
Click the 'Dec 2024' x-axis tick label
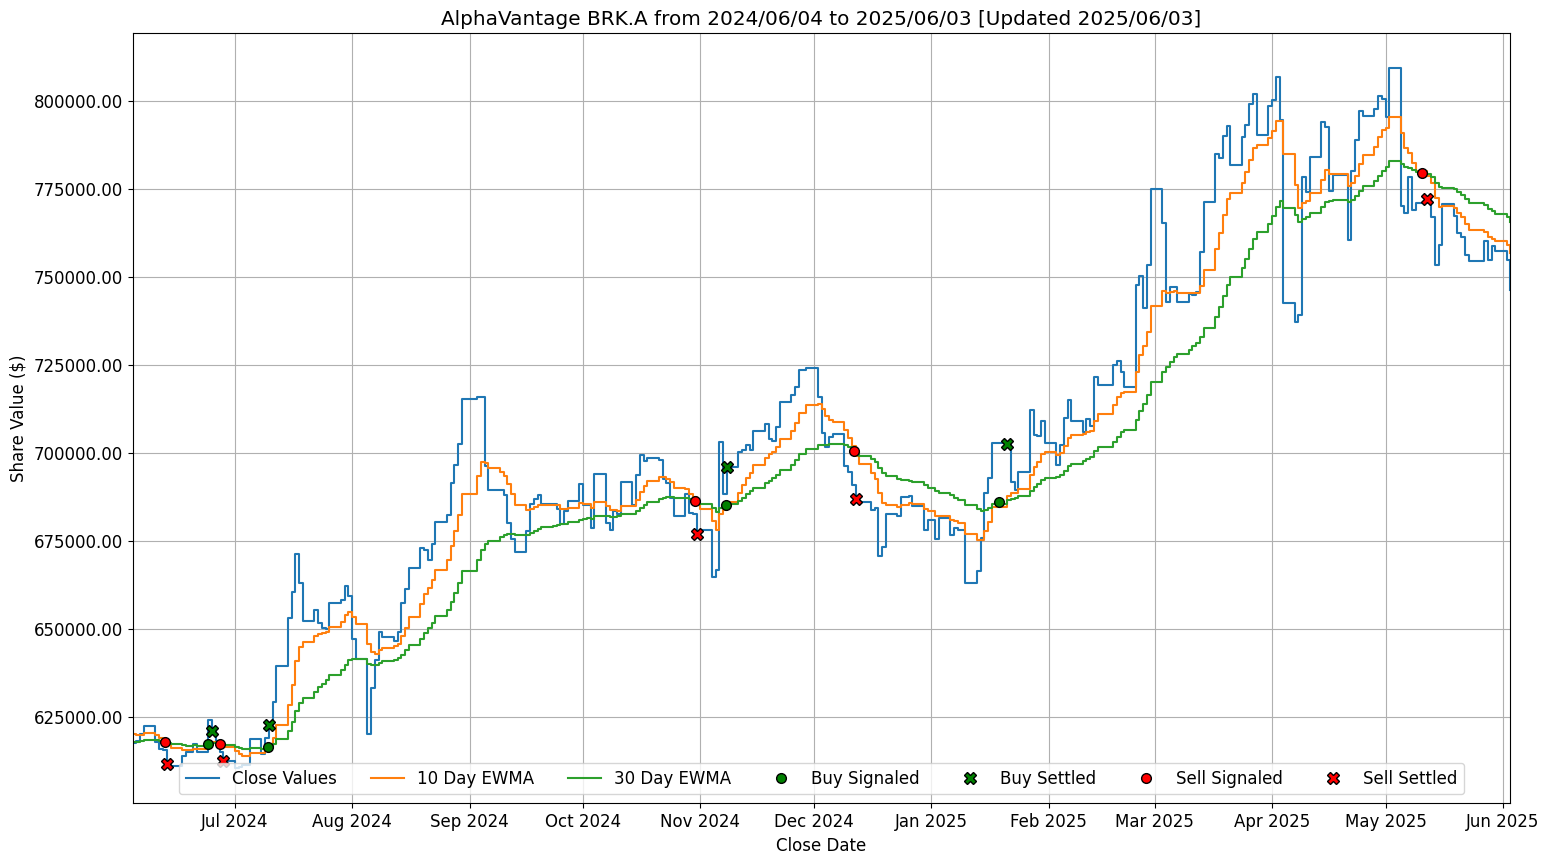coord(814,821)
